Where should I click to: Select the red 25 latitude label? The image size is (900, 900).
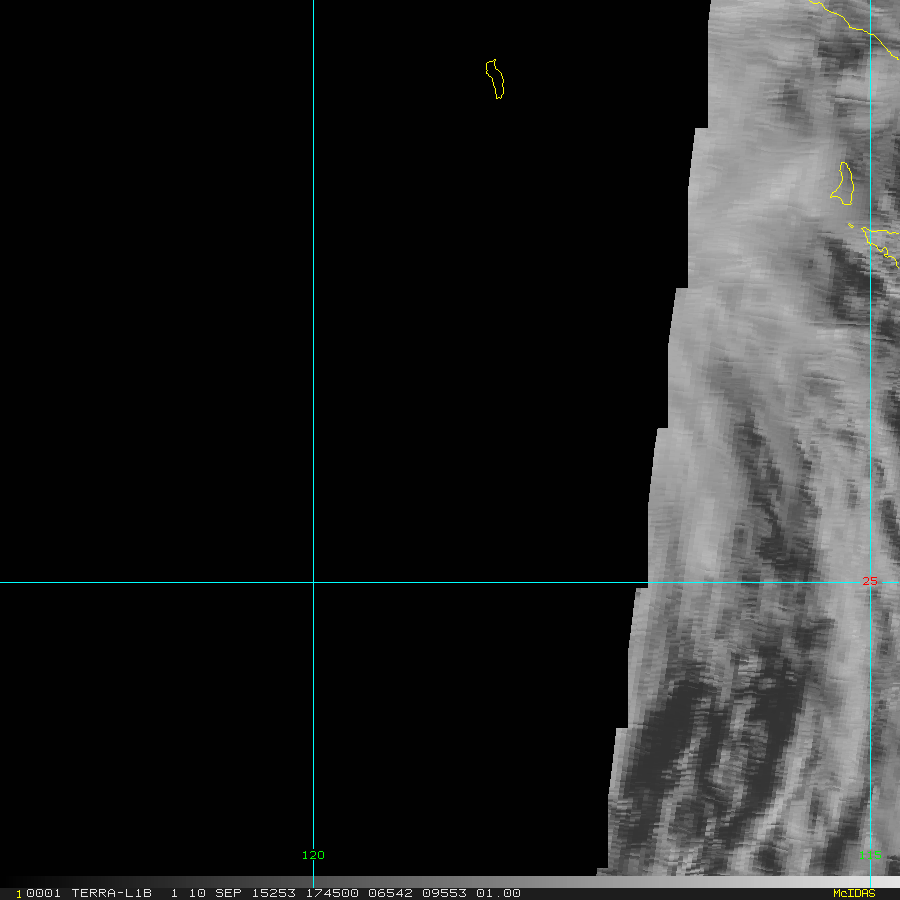(870, 581)
